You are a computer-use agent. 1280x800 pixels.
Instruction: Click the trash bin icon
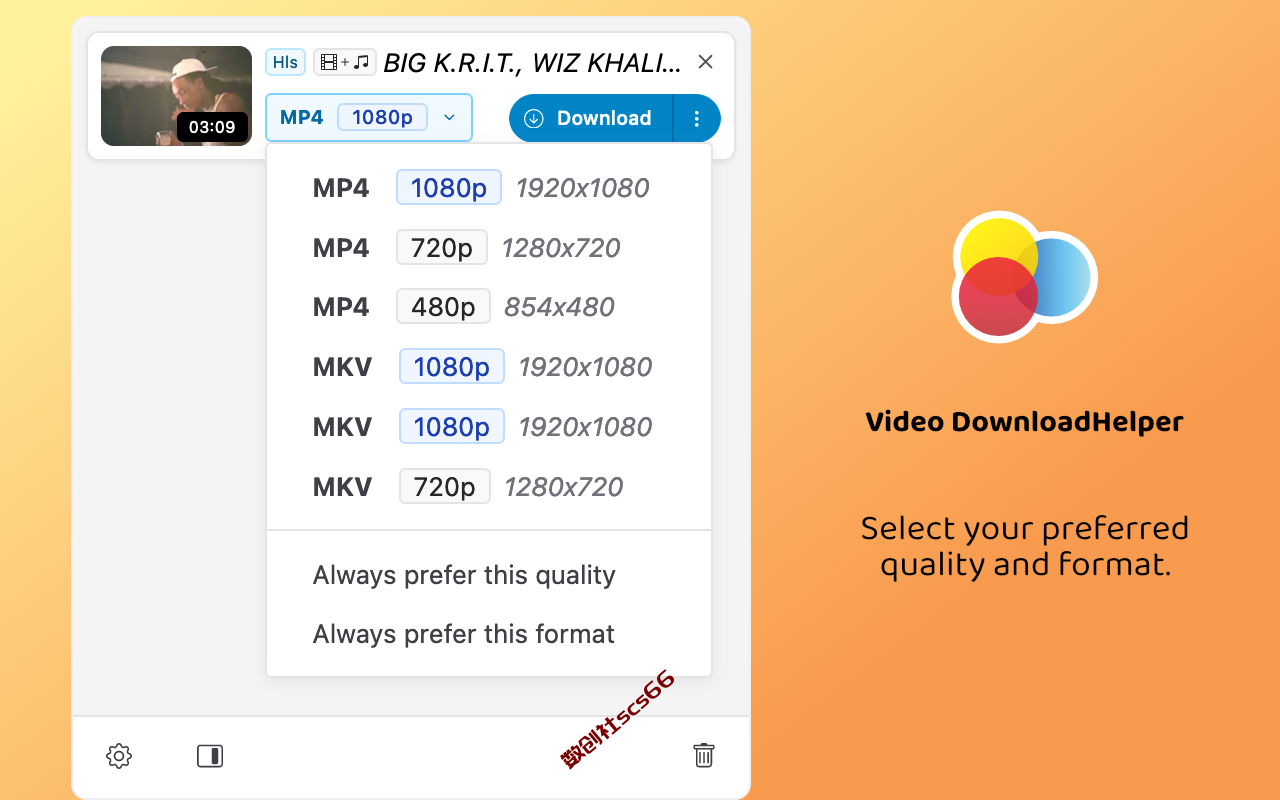pyautogui.click(x=704, y=755)
